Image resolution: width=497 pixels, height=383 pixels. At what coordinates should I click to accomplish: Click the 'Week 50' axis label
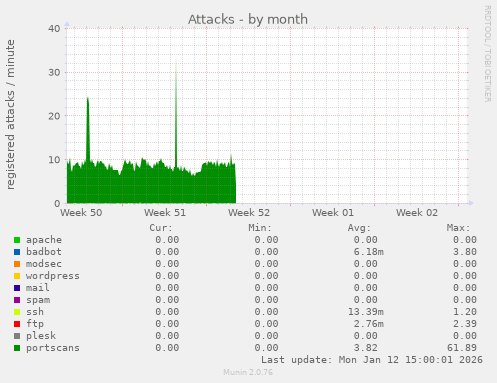pos(81,213)
